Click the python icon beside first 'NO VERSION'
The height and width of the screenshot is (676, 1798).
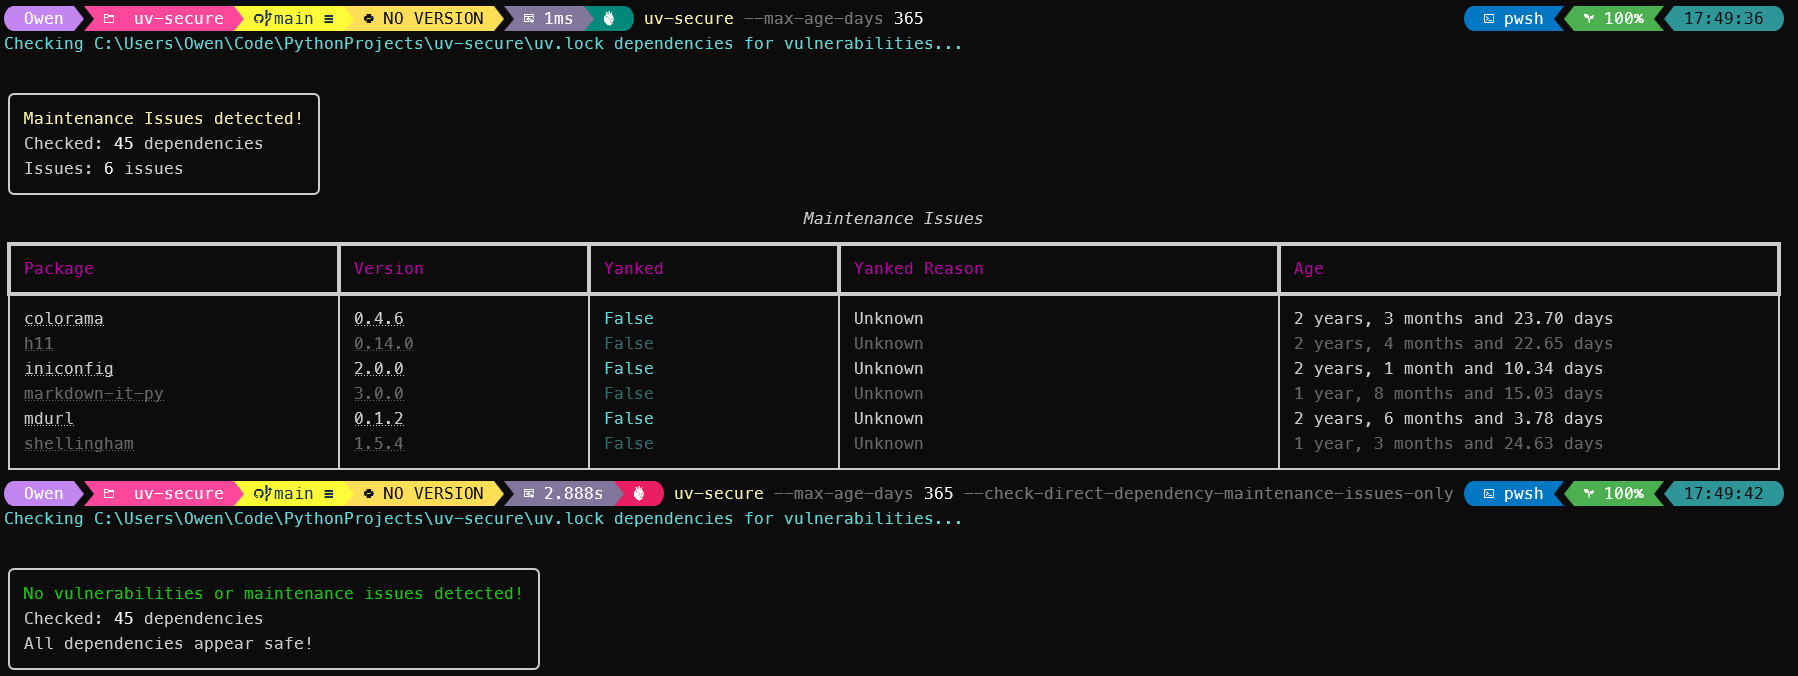click(x=368, y=19)
